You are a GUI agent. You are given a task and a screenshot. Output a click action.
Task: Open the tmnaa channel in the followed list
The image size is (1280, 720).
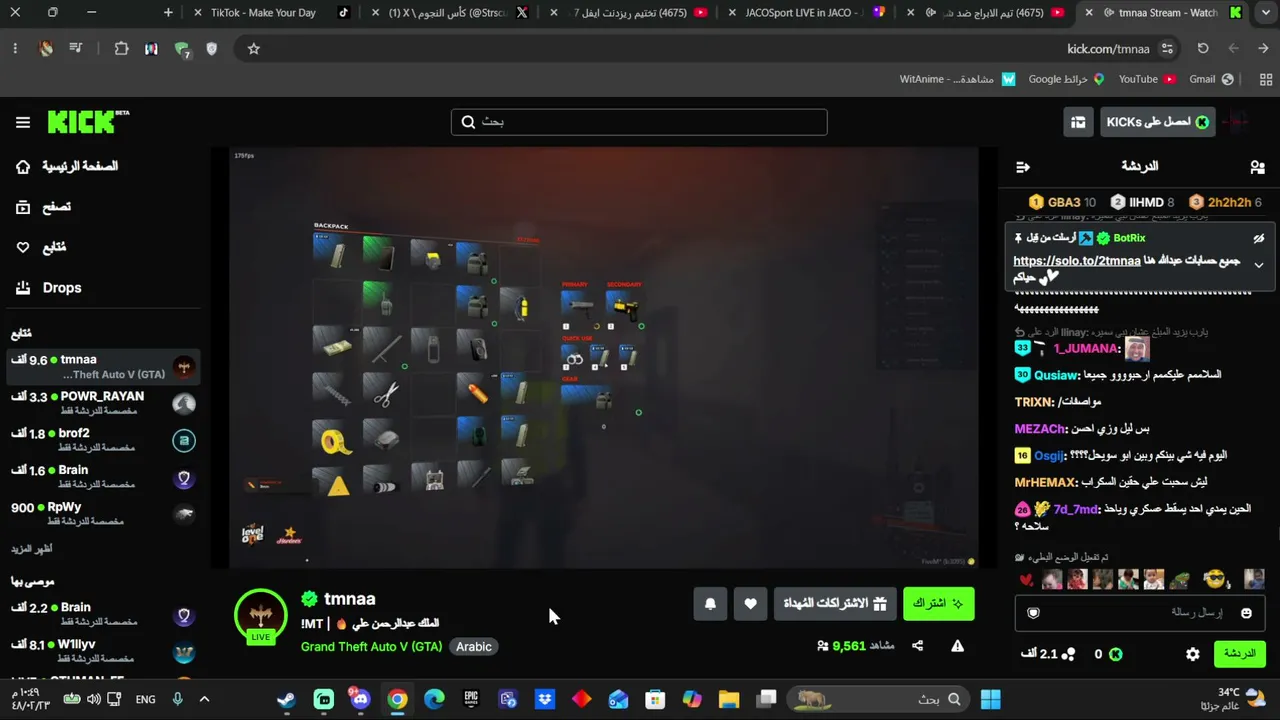[x=103, y=366]
